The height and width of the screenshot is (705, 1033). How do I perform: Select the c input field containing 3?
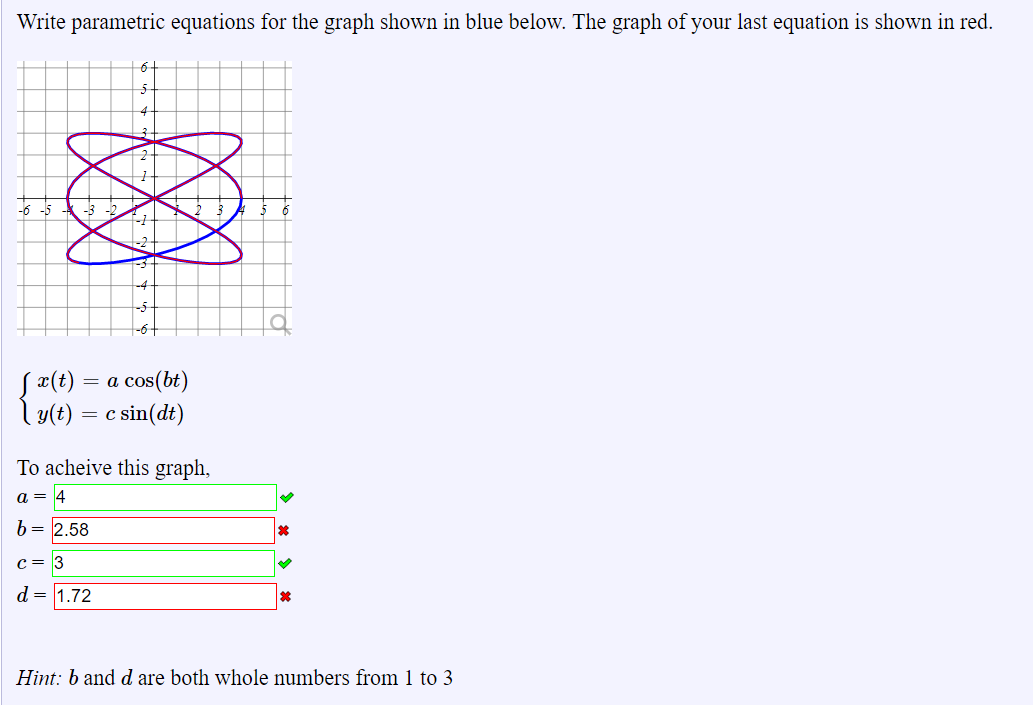coord(163,563)
